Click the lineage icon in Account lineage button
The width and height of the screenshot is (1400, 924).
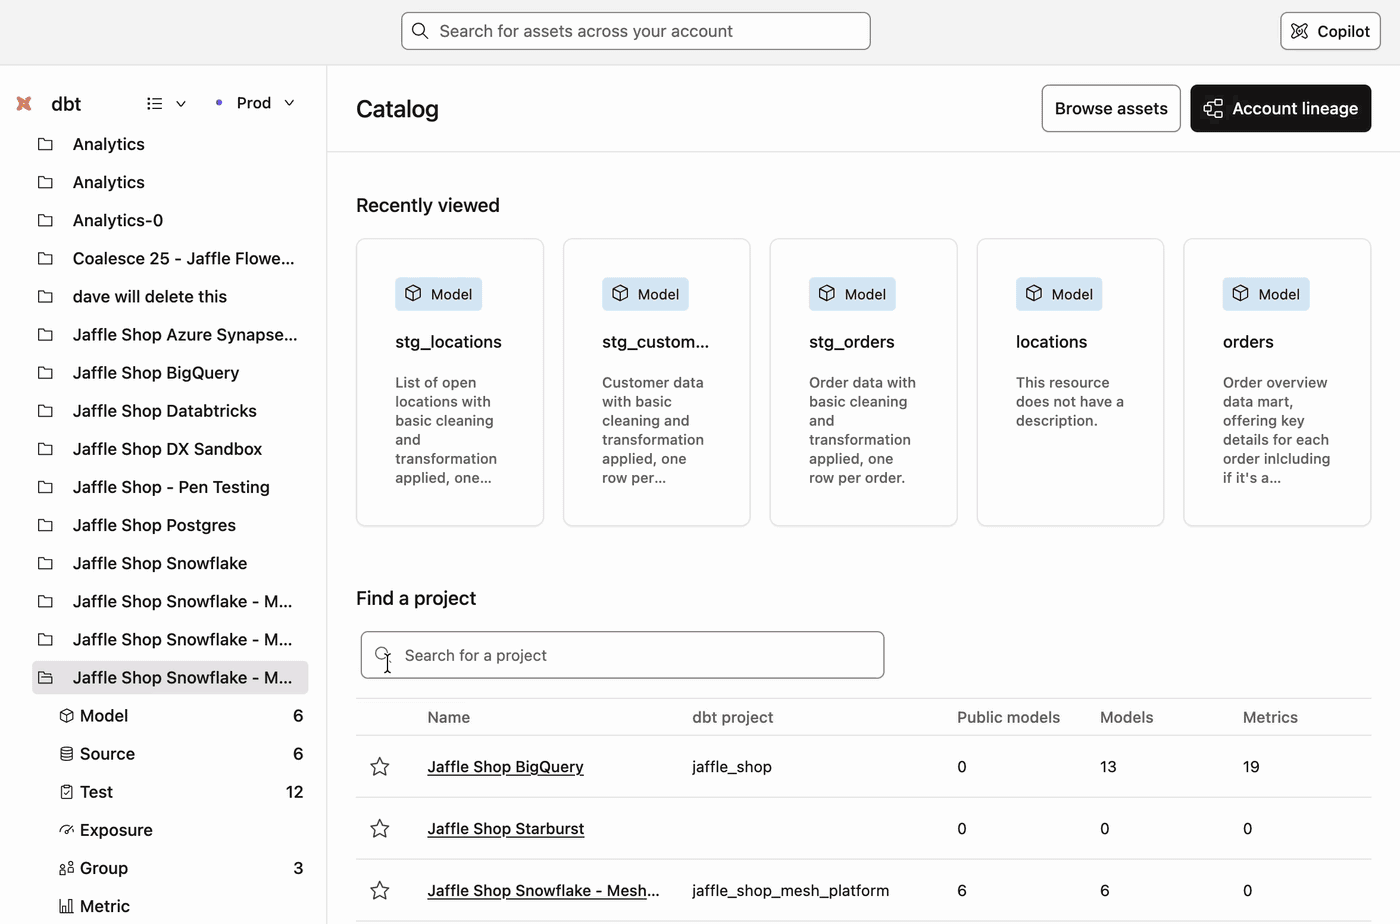[x=1213, y=108]
